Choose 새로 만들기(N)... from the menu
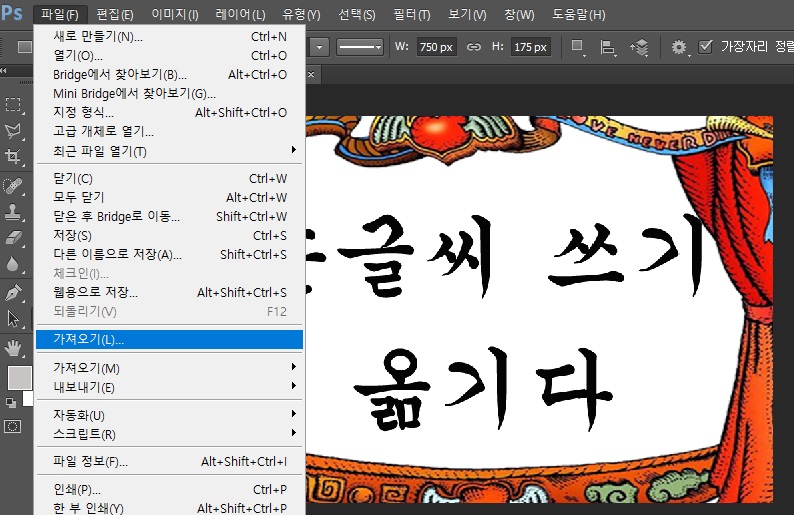This screenshot has height=515, width=794. click(170, 36)
